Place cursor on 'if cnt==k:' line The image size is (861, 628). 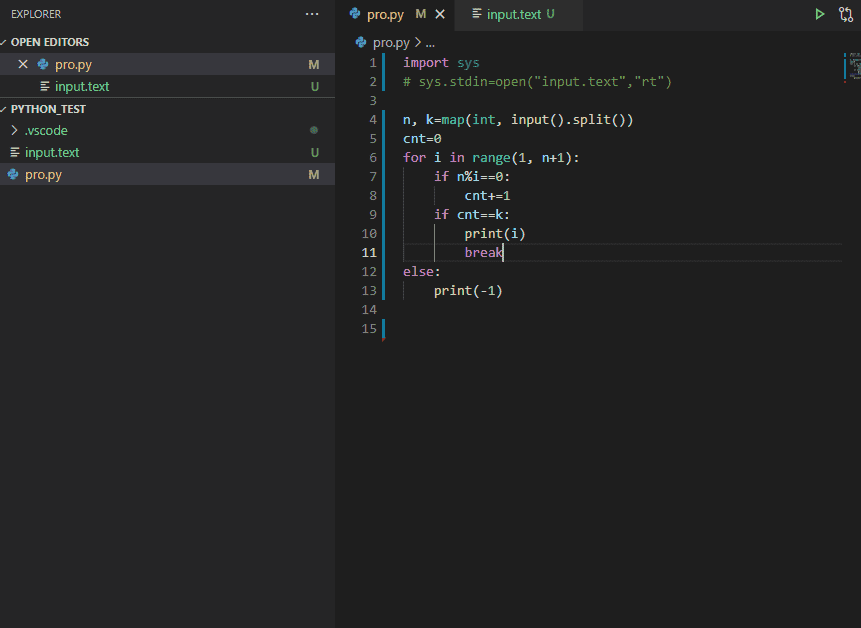[x=472, y=215]
